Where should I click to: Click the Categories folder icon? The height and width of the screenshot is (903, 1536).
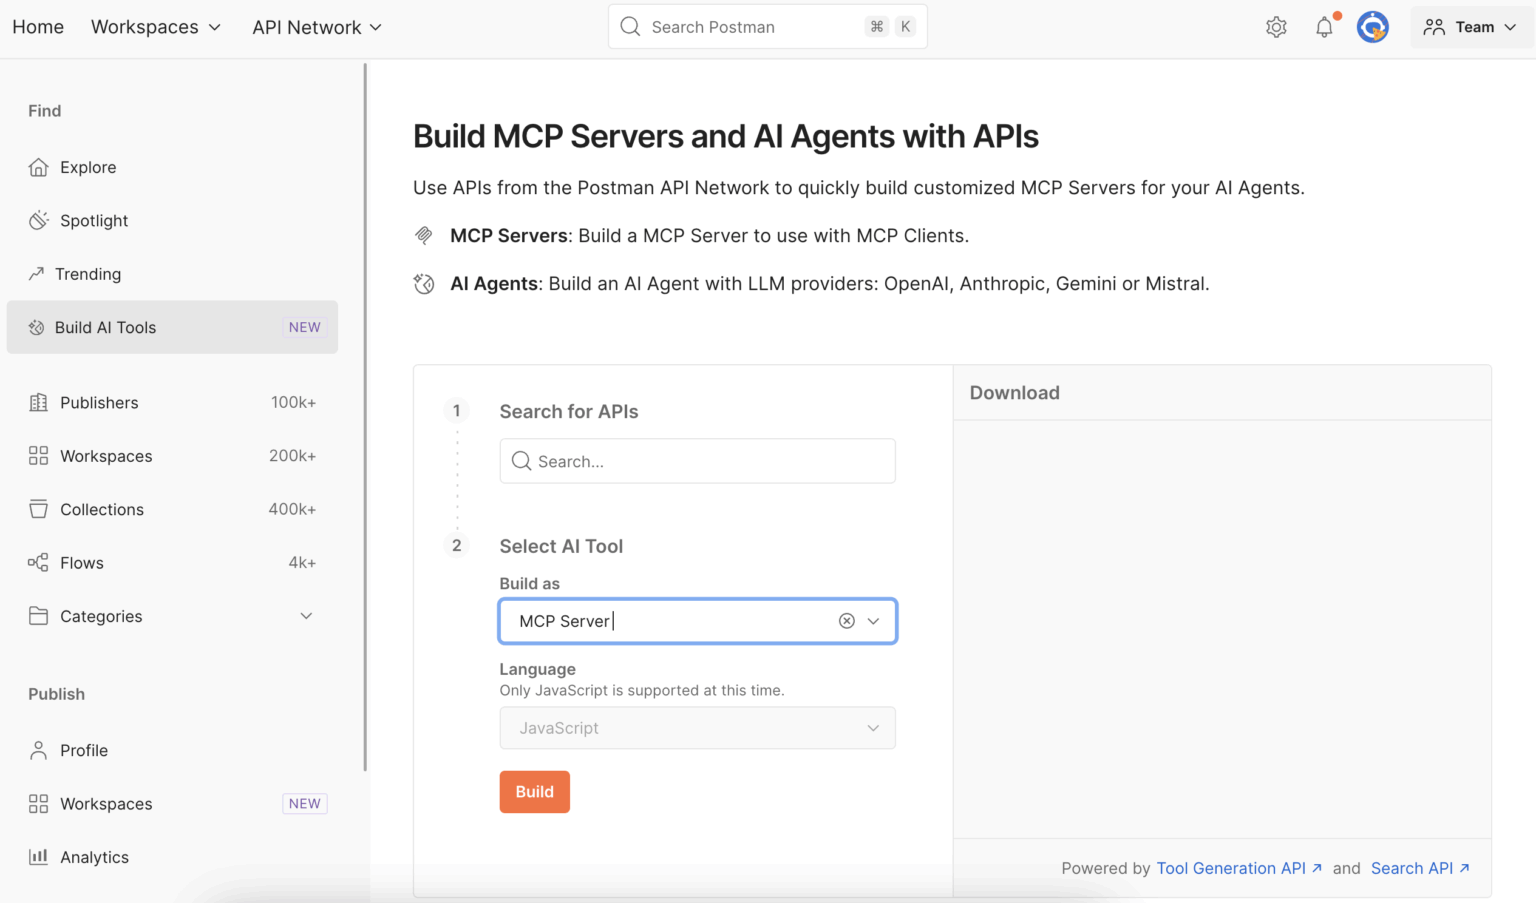[x=38, y=616]
